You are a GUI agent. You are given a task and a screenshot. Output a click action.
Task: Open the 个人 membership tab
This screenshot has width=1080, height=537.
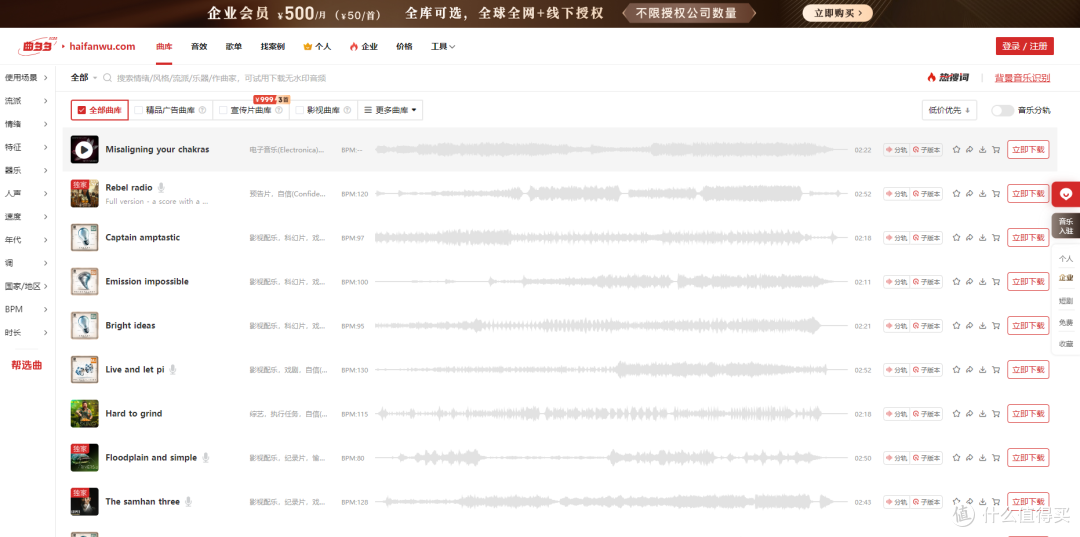point(318,47)
